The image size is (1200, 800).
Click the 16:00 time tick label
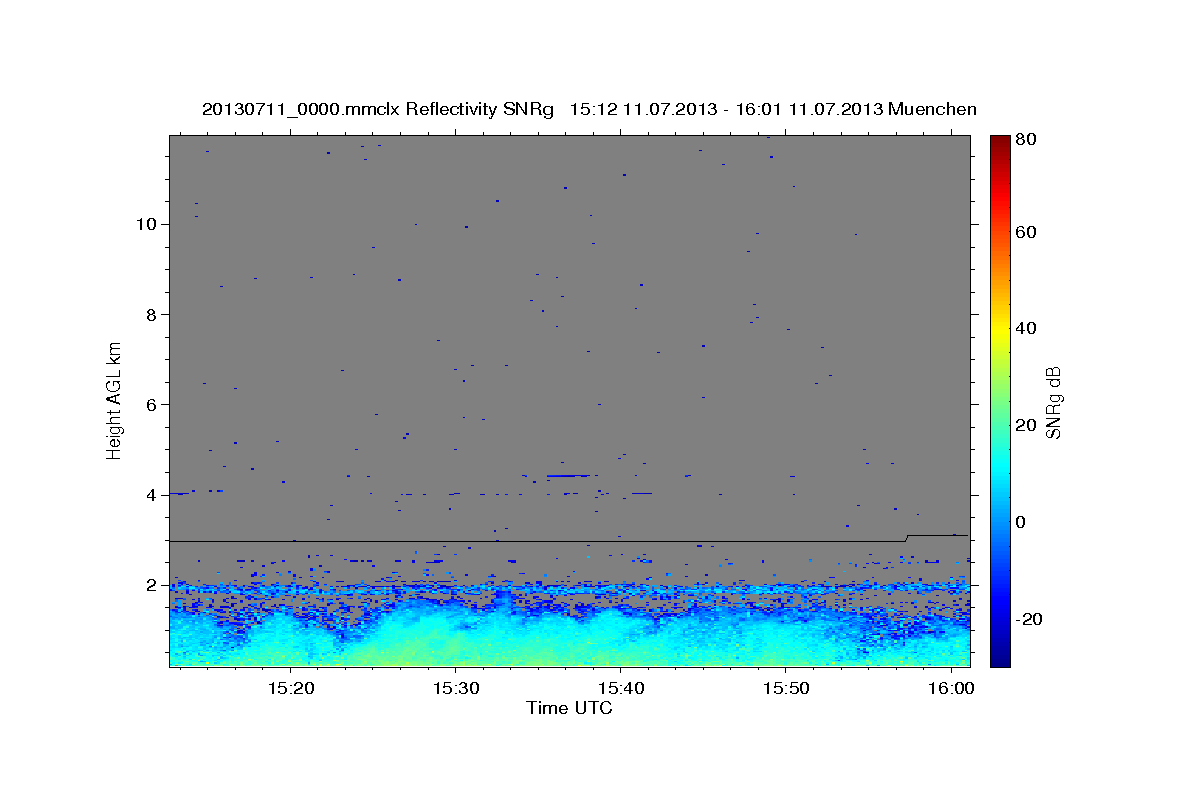pyautogui.click(x=950, y=689)
